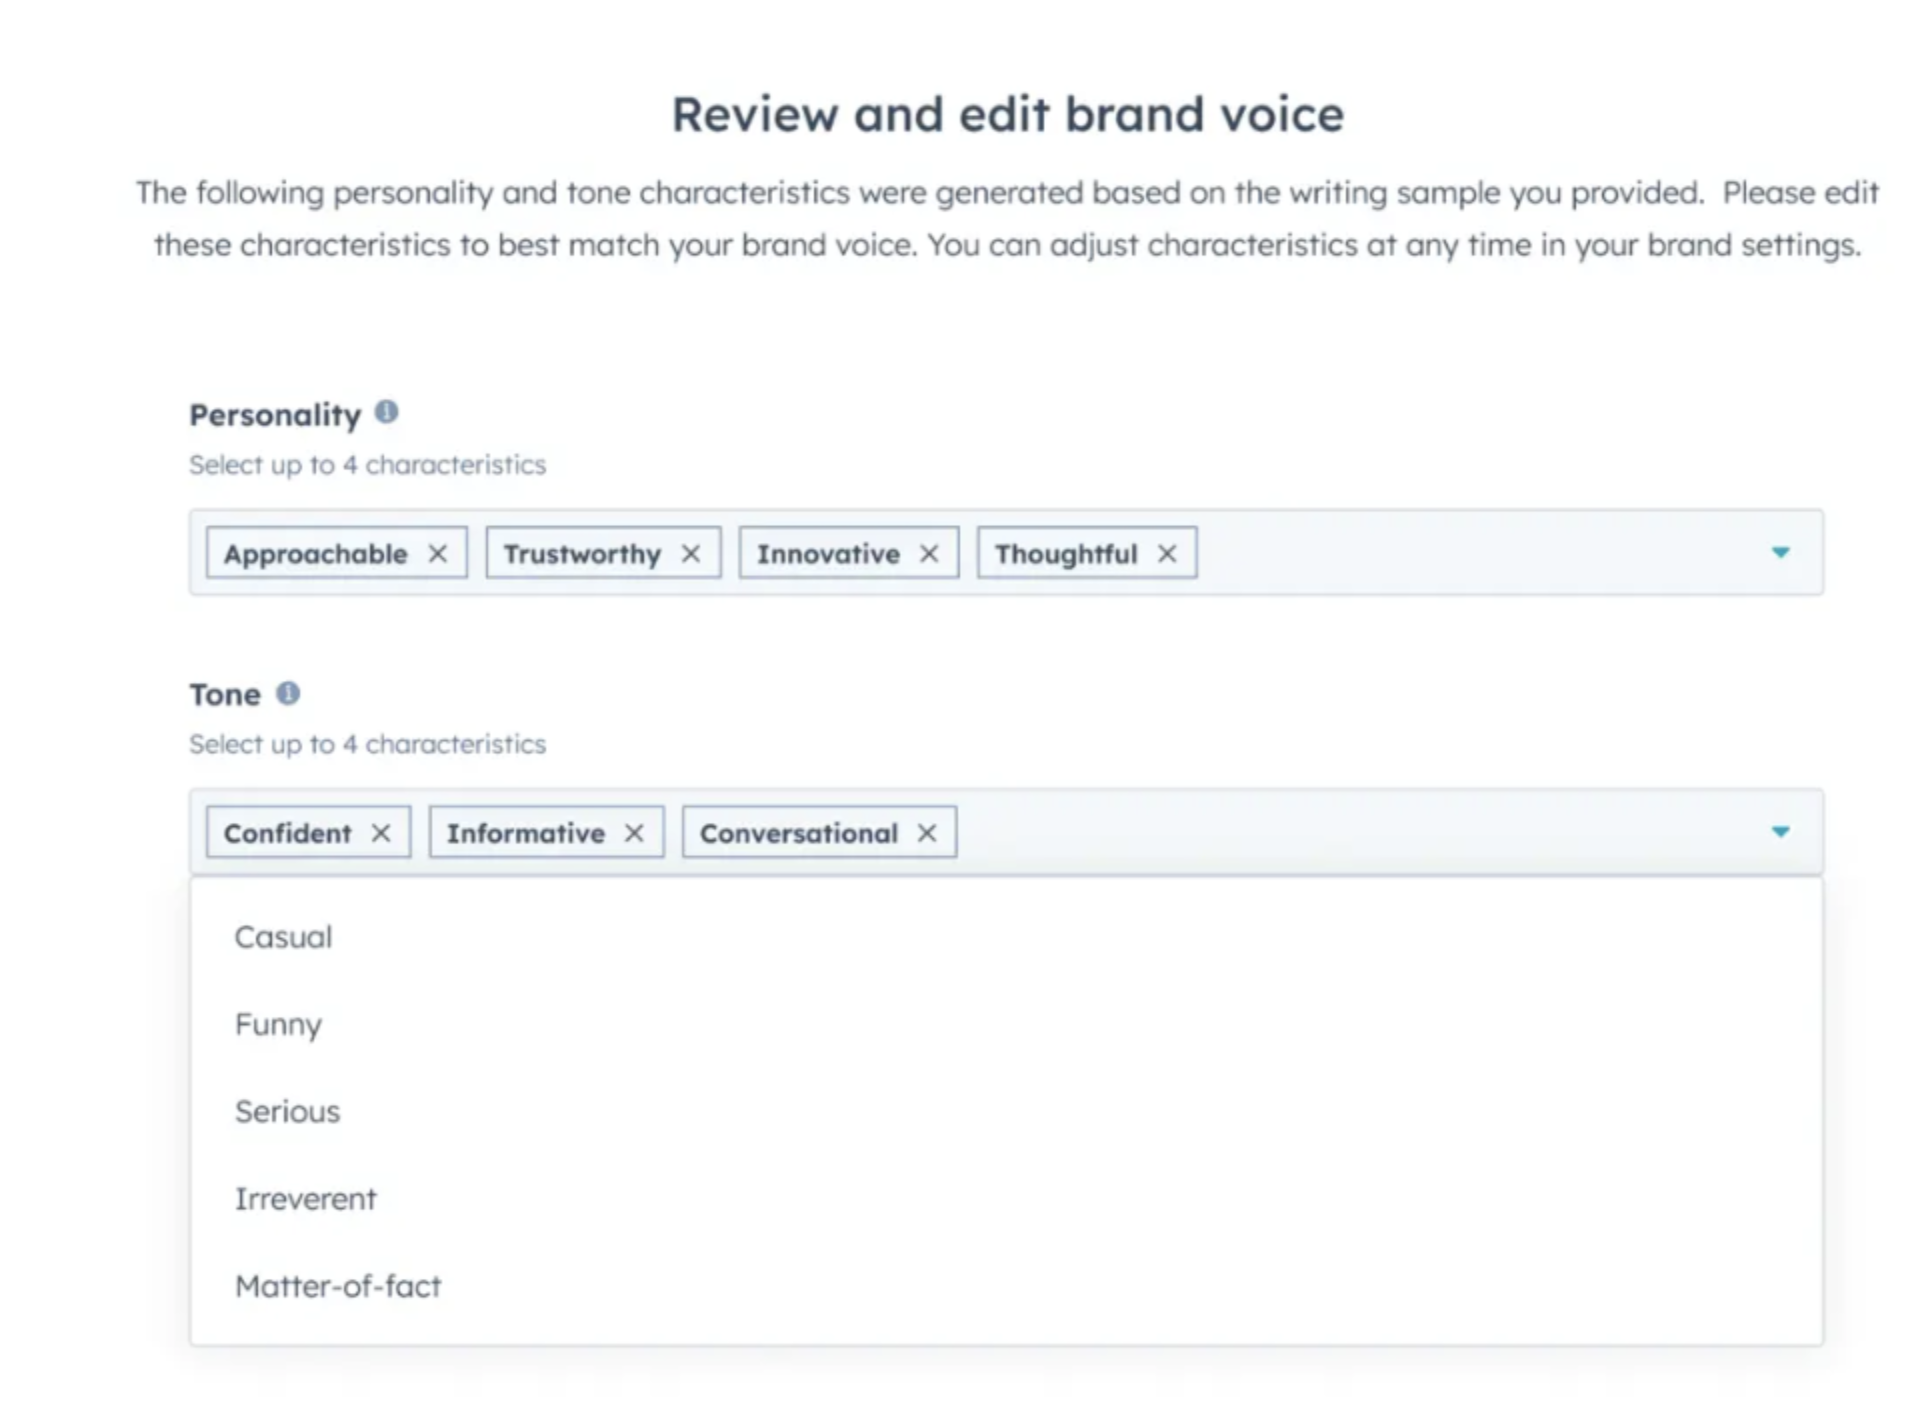Screen dimensions: 1932x1404
Task: Remove the Approachable personality tag
Action: click(x=438, y=554)
